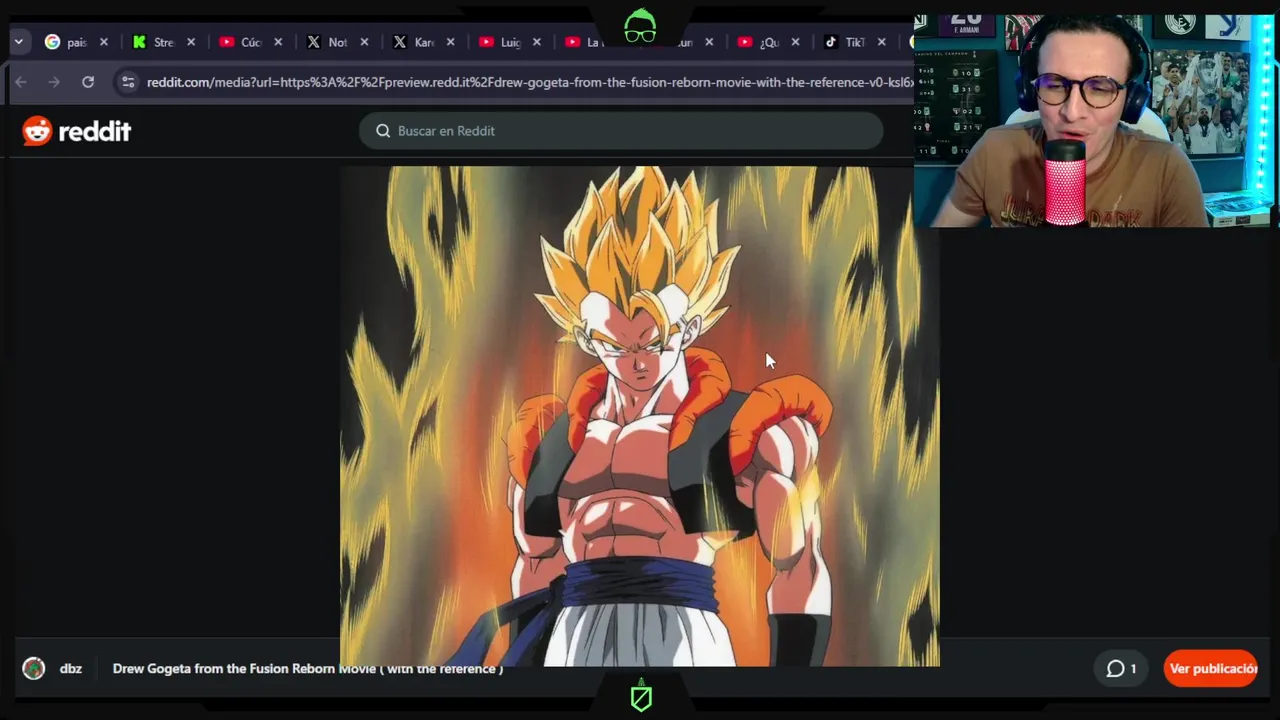Switch to the TikTok tab

(x=845, y=42)
